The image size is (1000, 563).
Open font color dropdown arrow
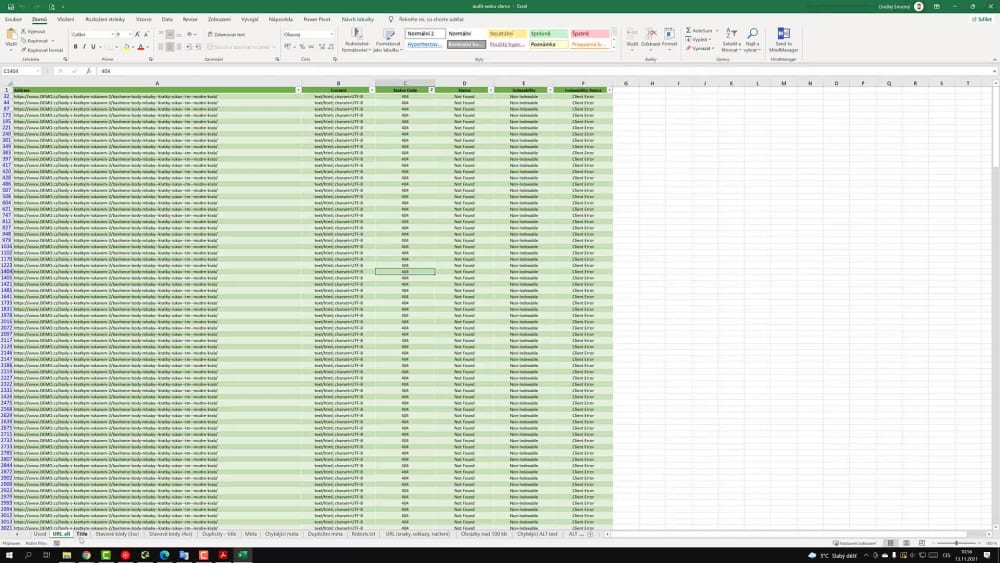(147, 47)
